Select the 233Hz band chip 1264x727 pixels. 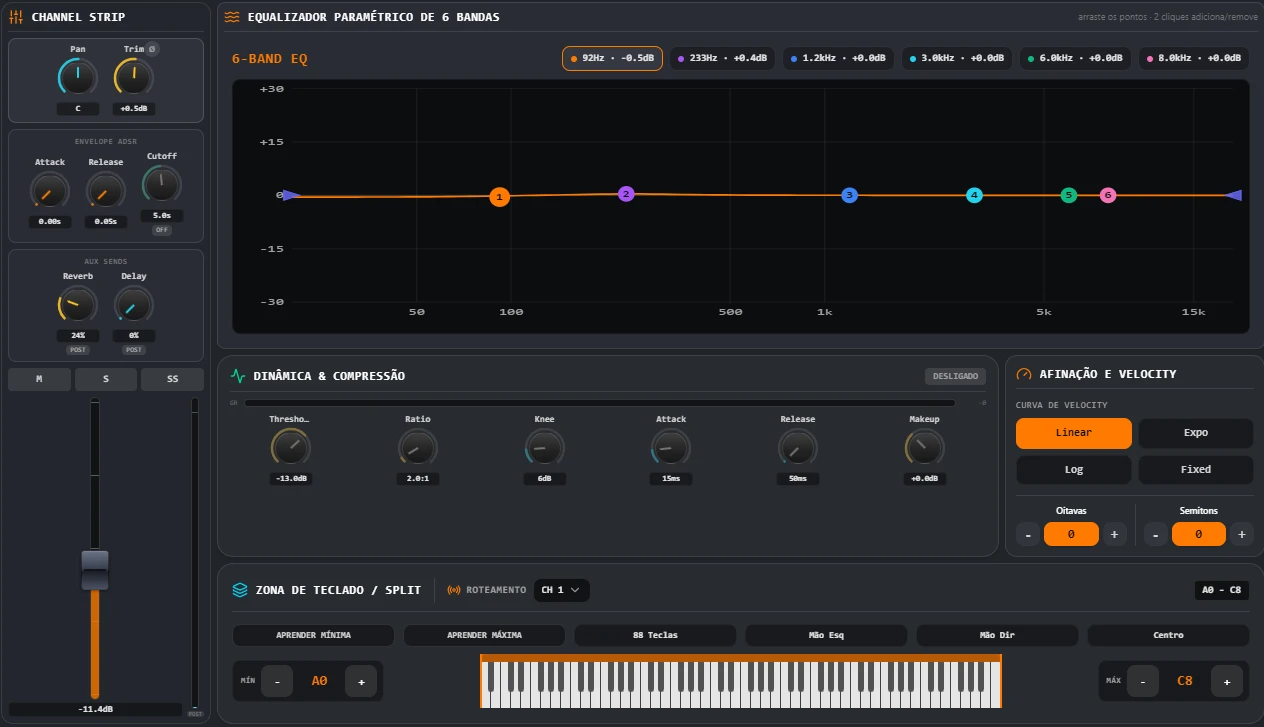click(722, 58)
